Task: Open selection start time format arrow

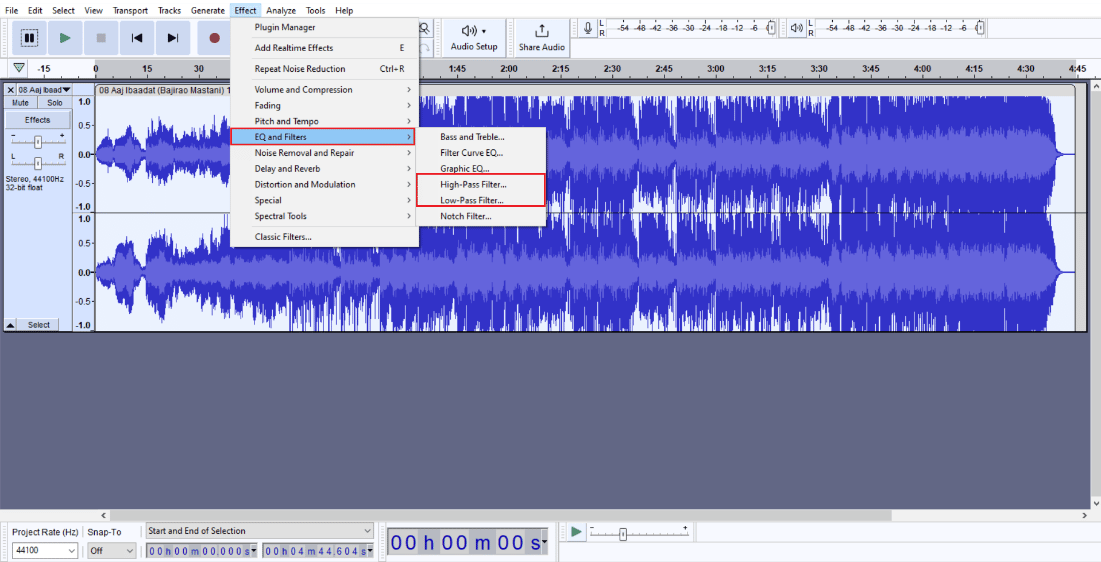Action: pos(253,551)
